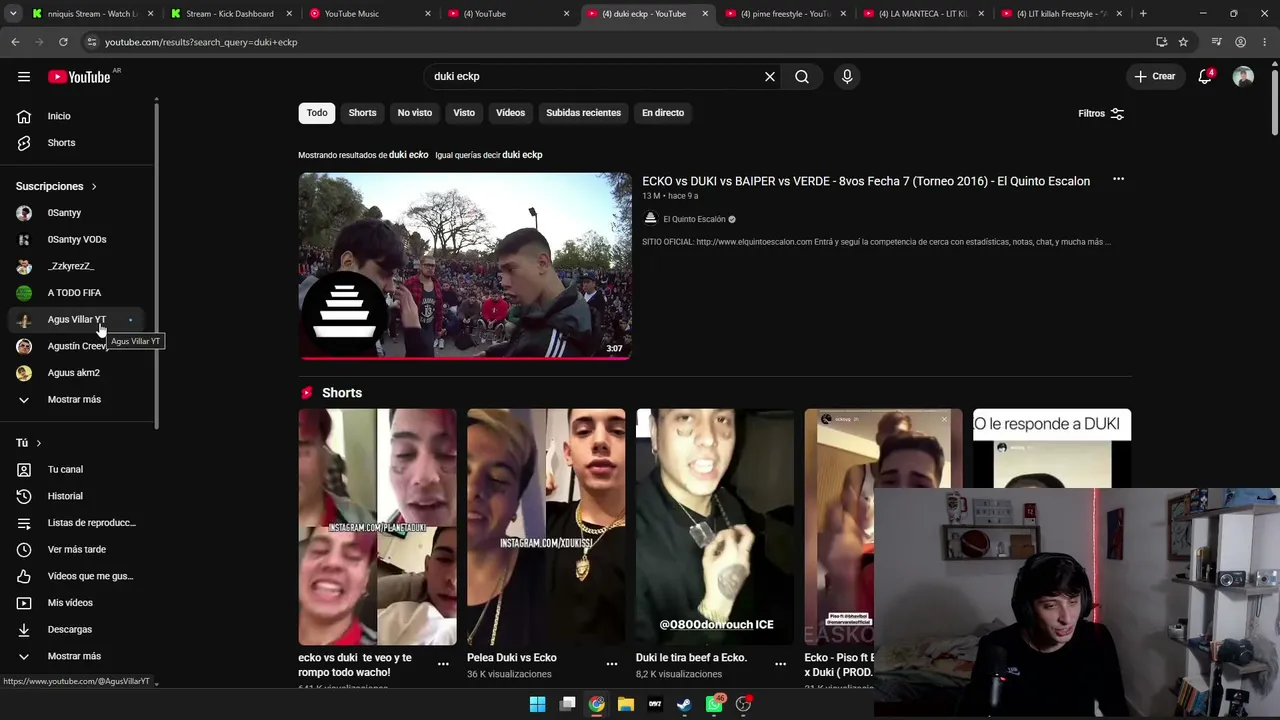Open Historial in the sidebar

(78, 496)
